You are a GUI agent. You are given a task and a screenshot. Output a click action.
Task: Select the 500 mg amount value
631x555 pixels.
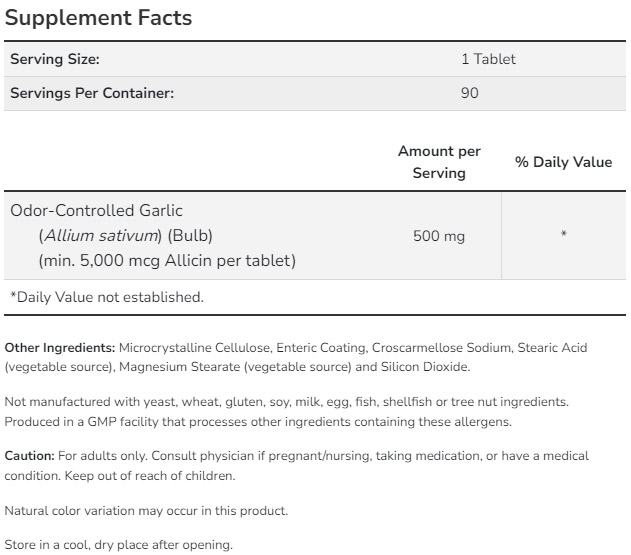(439, 236)
